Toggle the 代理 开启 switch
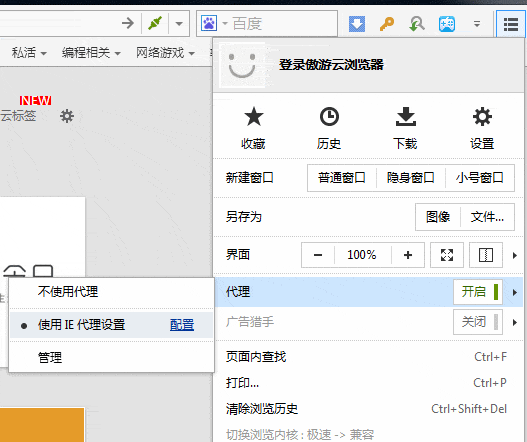The height and width of the screenshot is (442, 527). [478, 292]
